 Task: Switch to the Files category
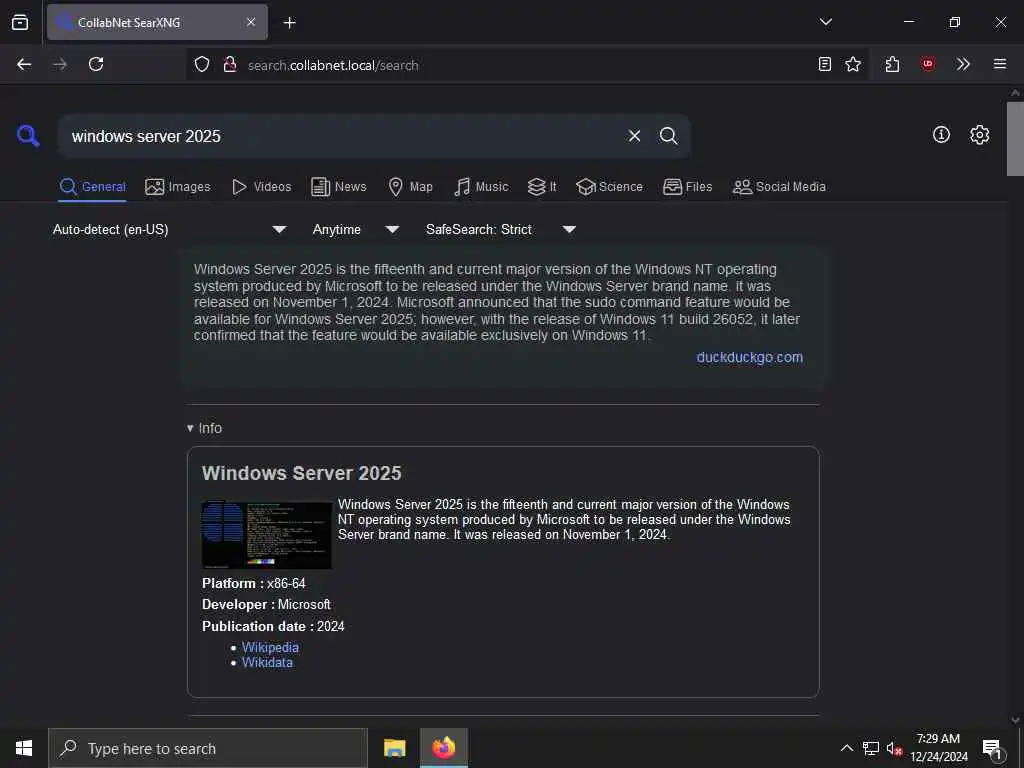[x=687, y=187]
